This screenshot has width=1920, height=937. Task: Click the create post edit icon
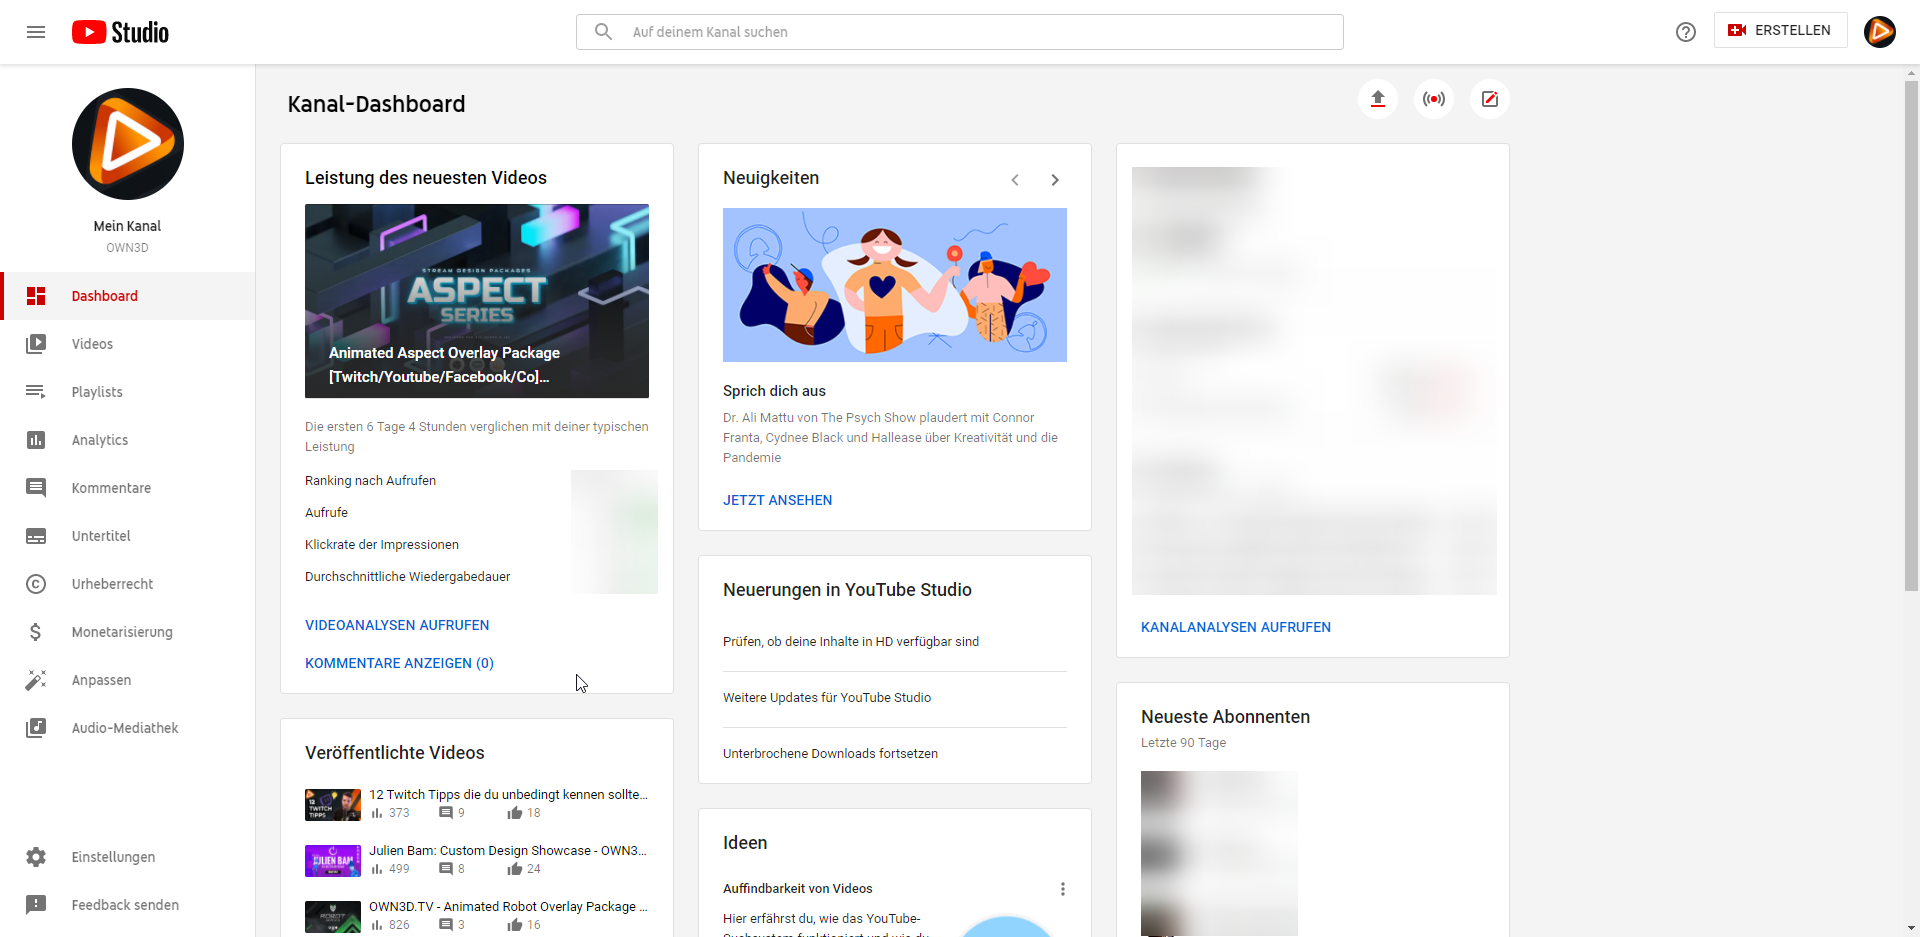point(1489,99)
